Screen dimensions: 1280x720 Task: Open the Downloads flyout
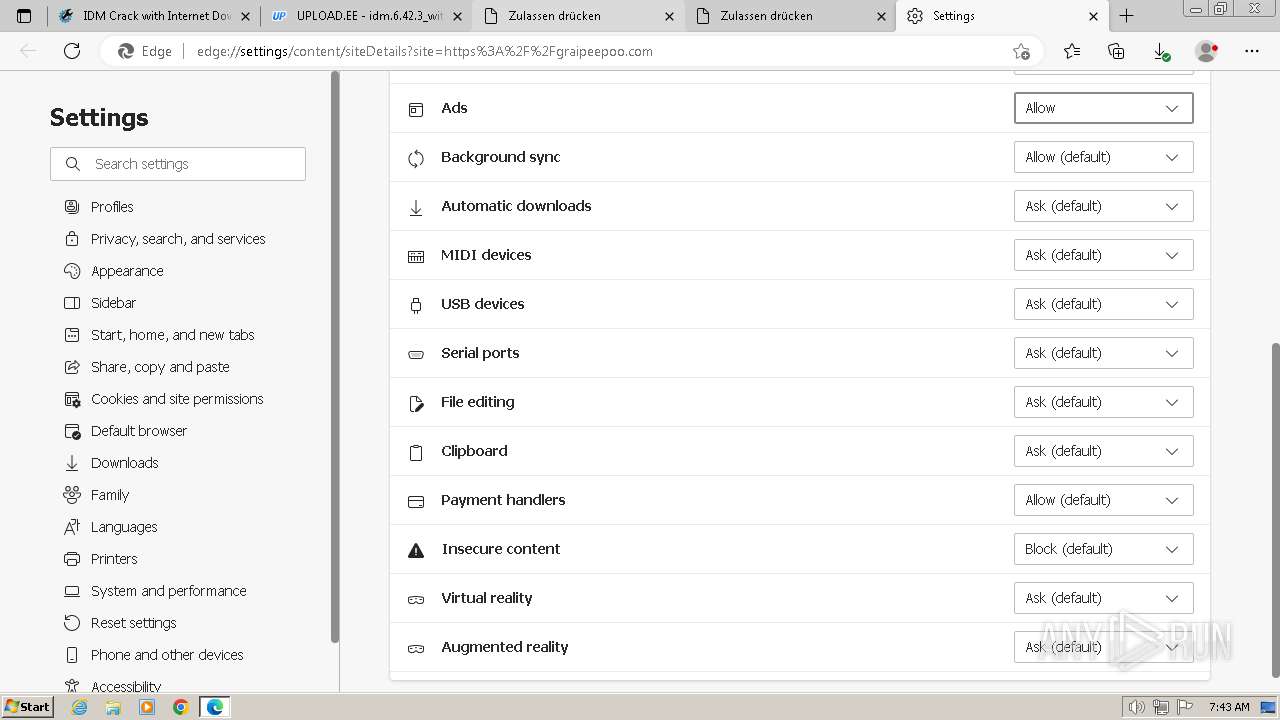click(1161, 51)
